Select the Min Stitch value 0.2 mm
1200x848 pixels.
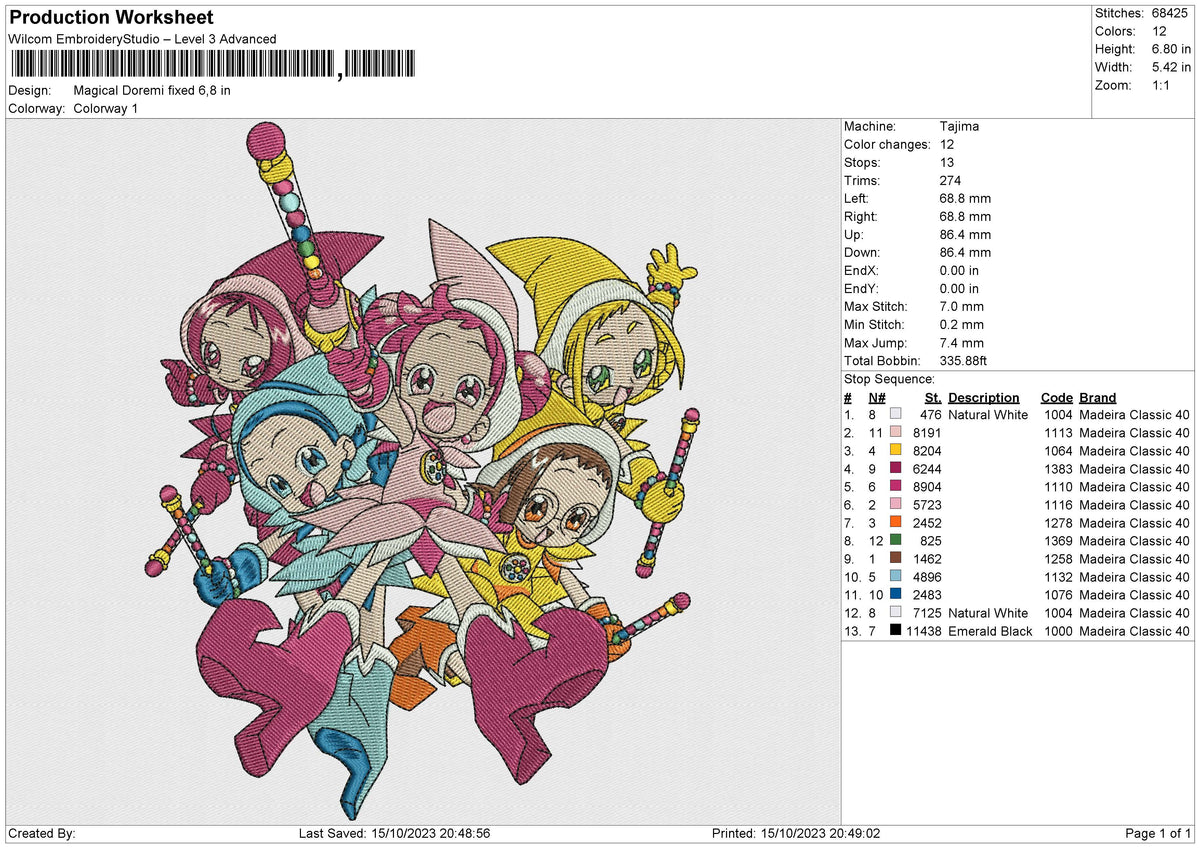[x=962, y=325]
